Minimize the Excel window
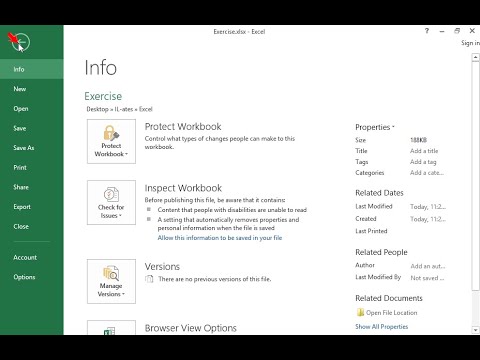This screenshot has height=360, width=480. coord(442,31)
